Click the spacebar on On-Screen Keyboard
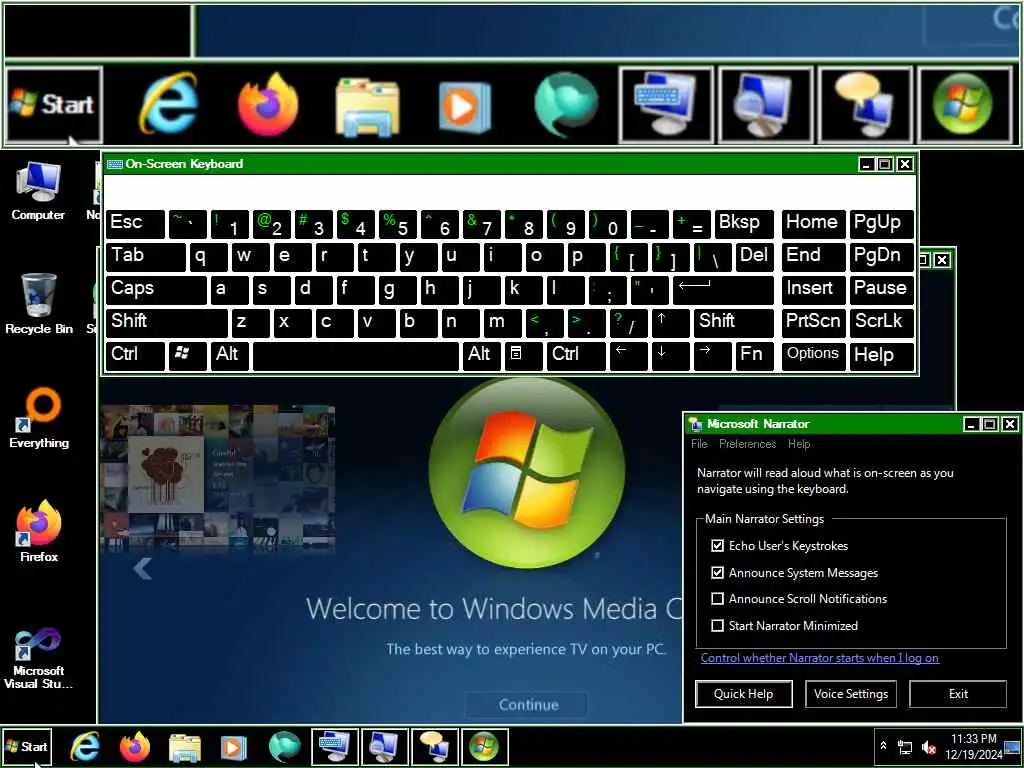The image size is (1024, 768). (x=356, y=356)
